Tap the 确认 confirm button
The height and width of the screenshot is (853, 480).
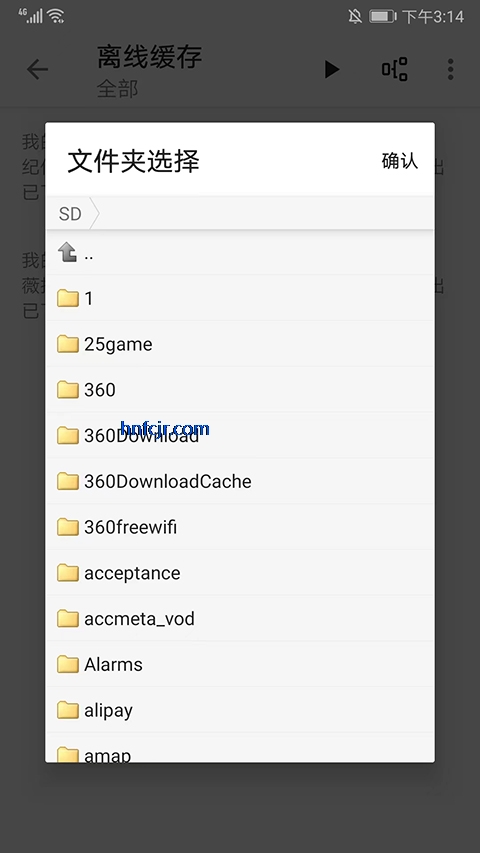(x=400, y=160)
